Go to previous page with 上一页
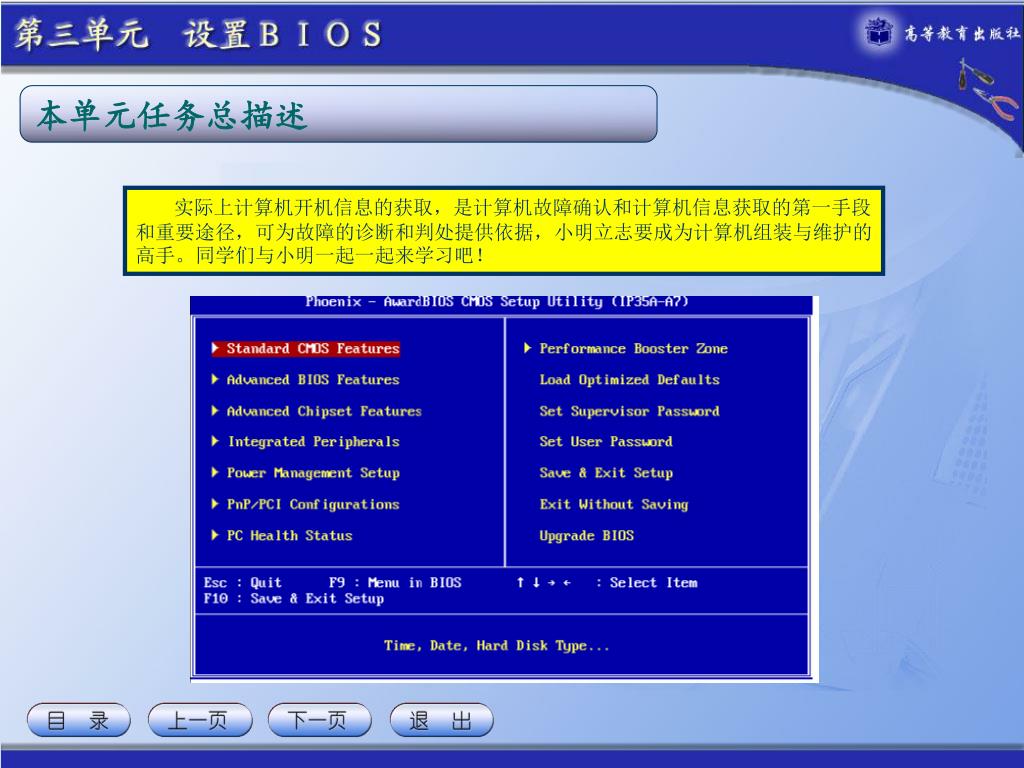 pos(200,720)
